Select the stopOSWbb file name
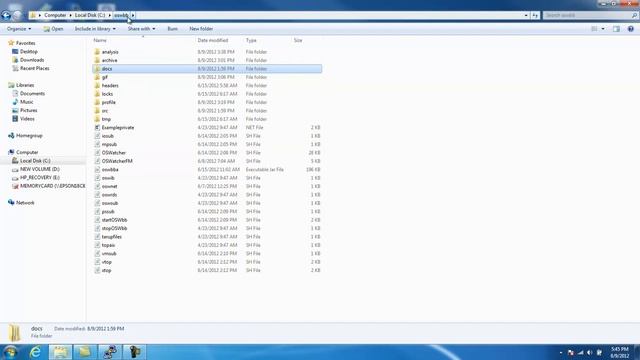The image size is (640, 360). click(114, 228)
